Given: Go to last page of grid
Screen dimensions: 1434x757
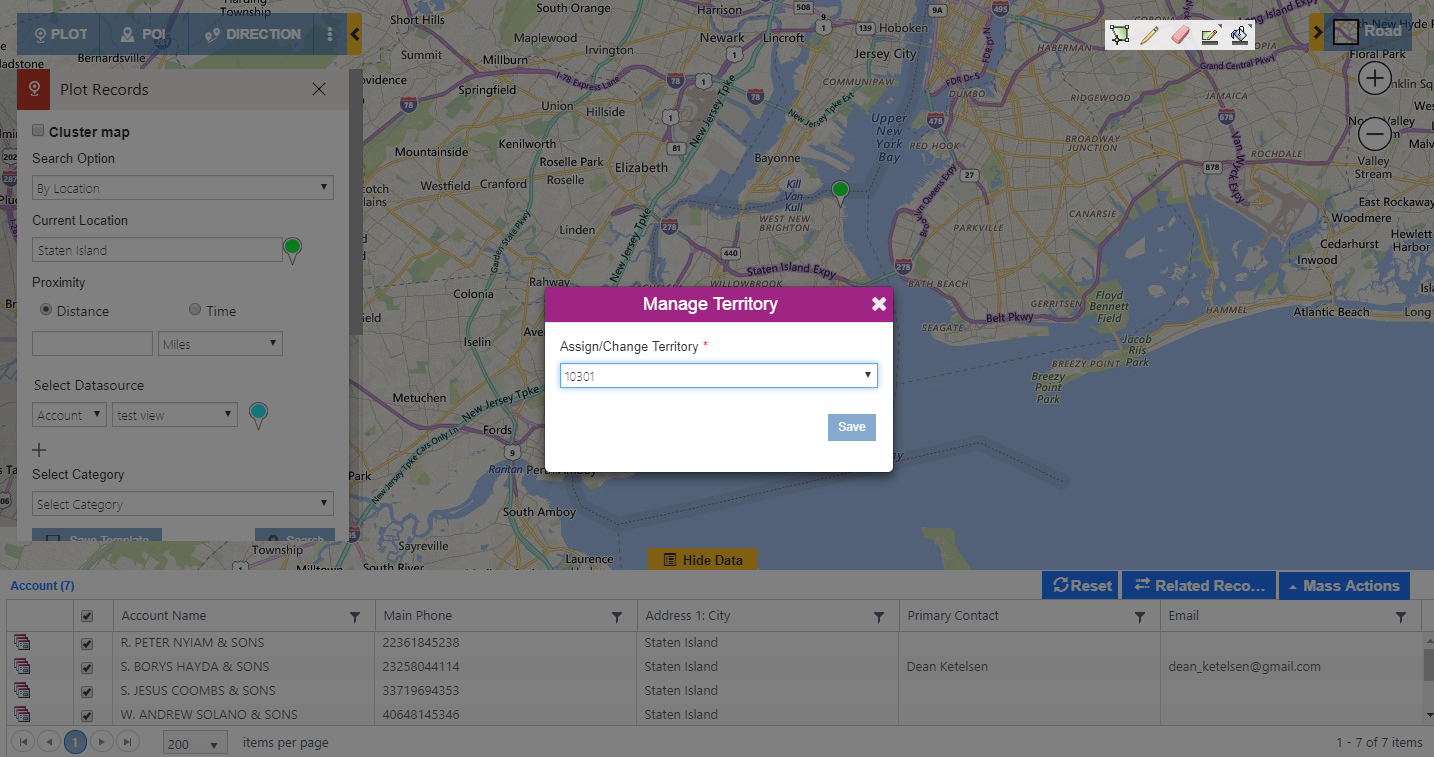Looking at the screenshot, I should 127,742.
